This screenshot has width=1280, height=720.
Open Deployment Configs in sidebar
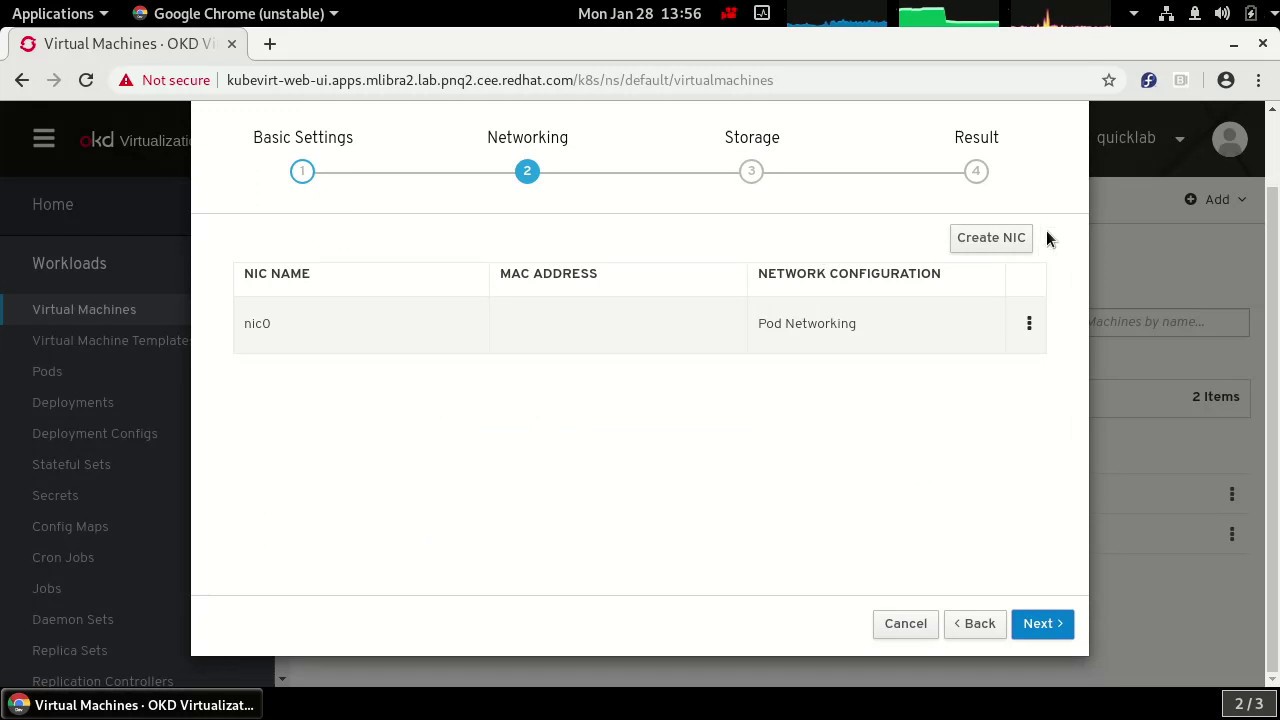click(x=95, y=433)
